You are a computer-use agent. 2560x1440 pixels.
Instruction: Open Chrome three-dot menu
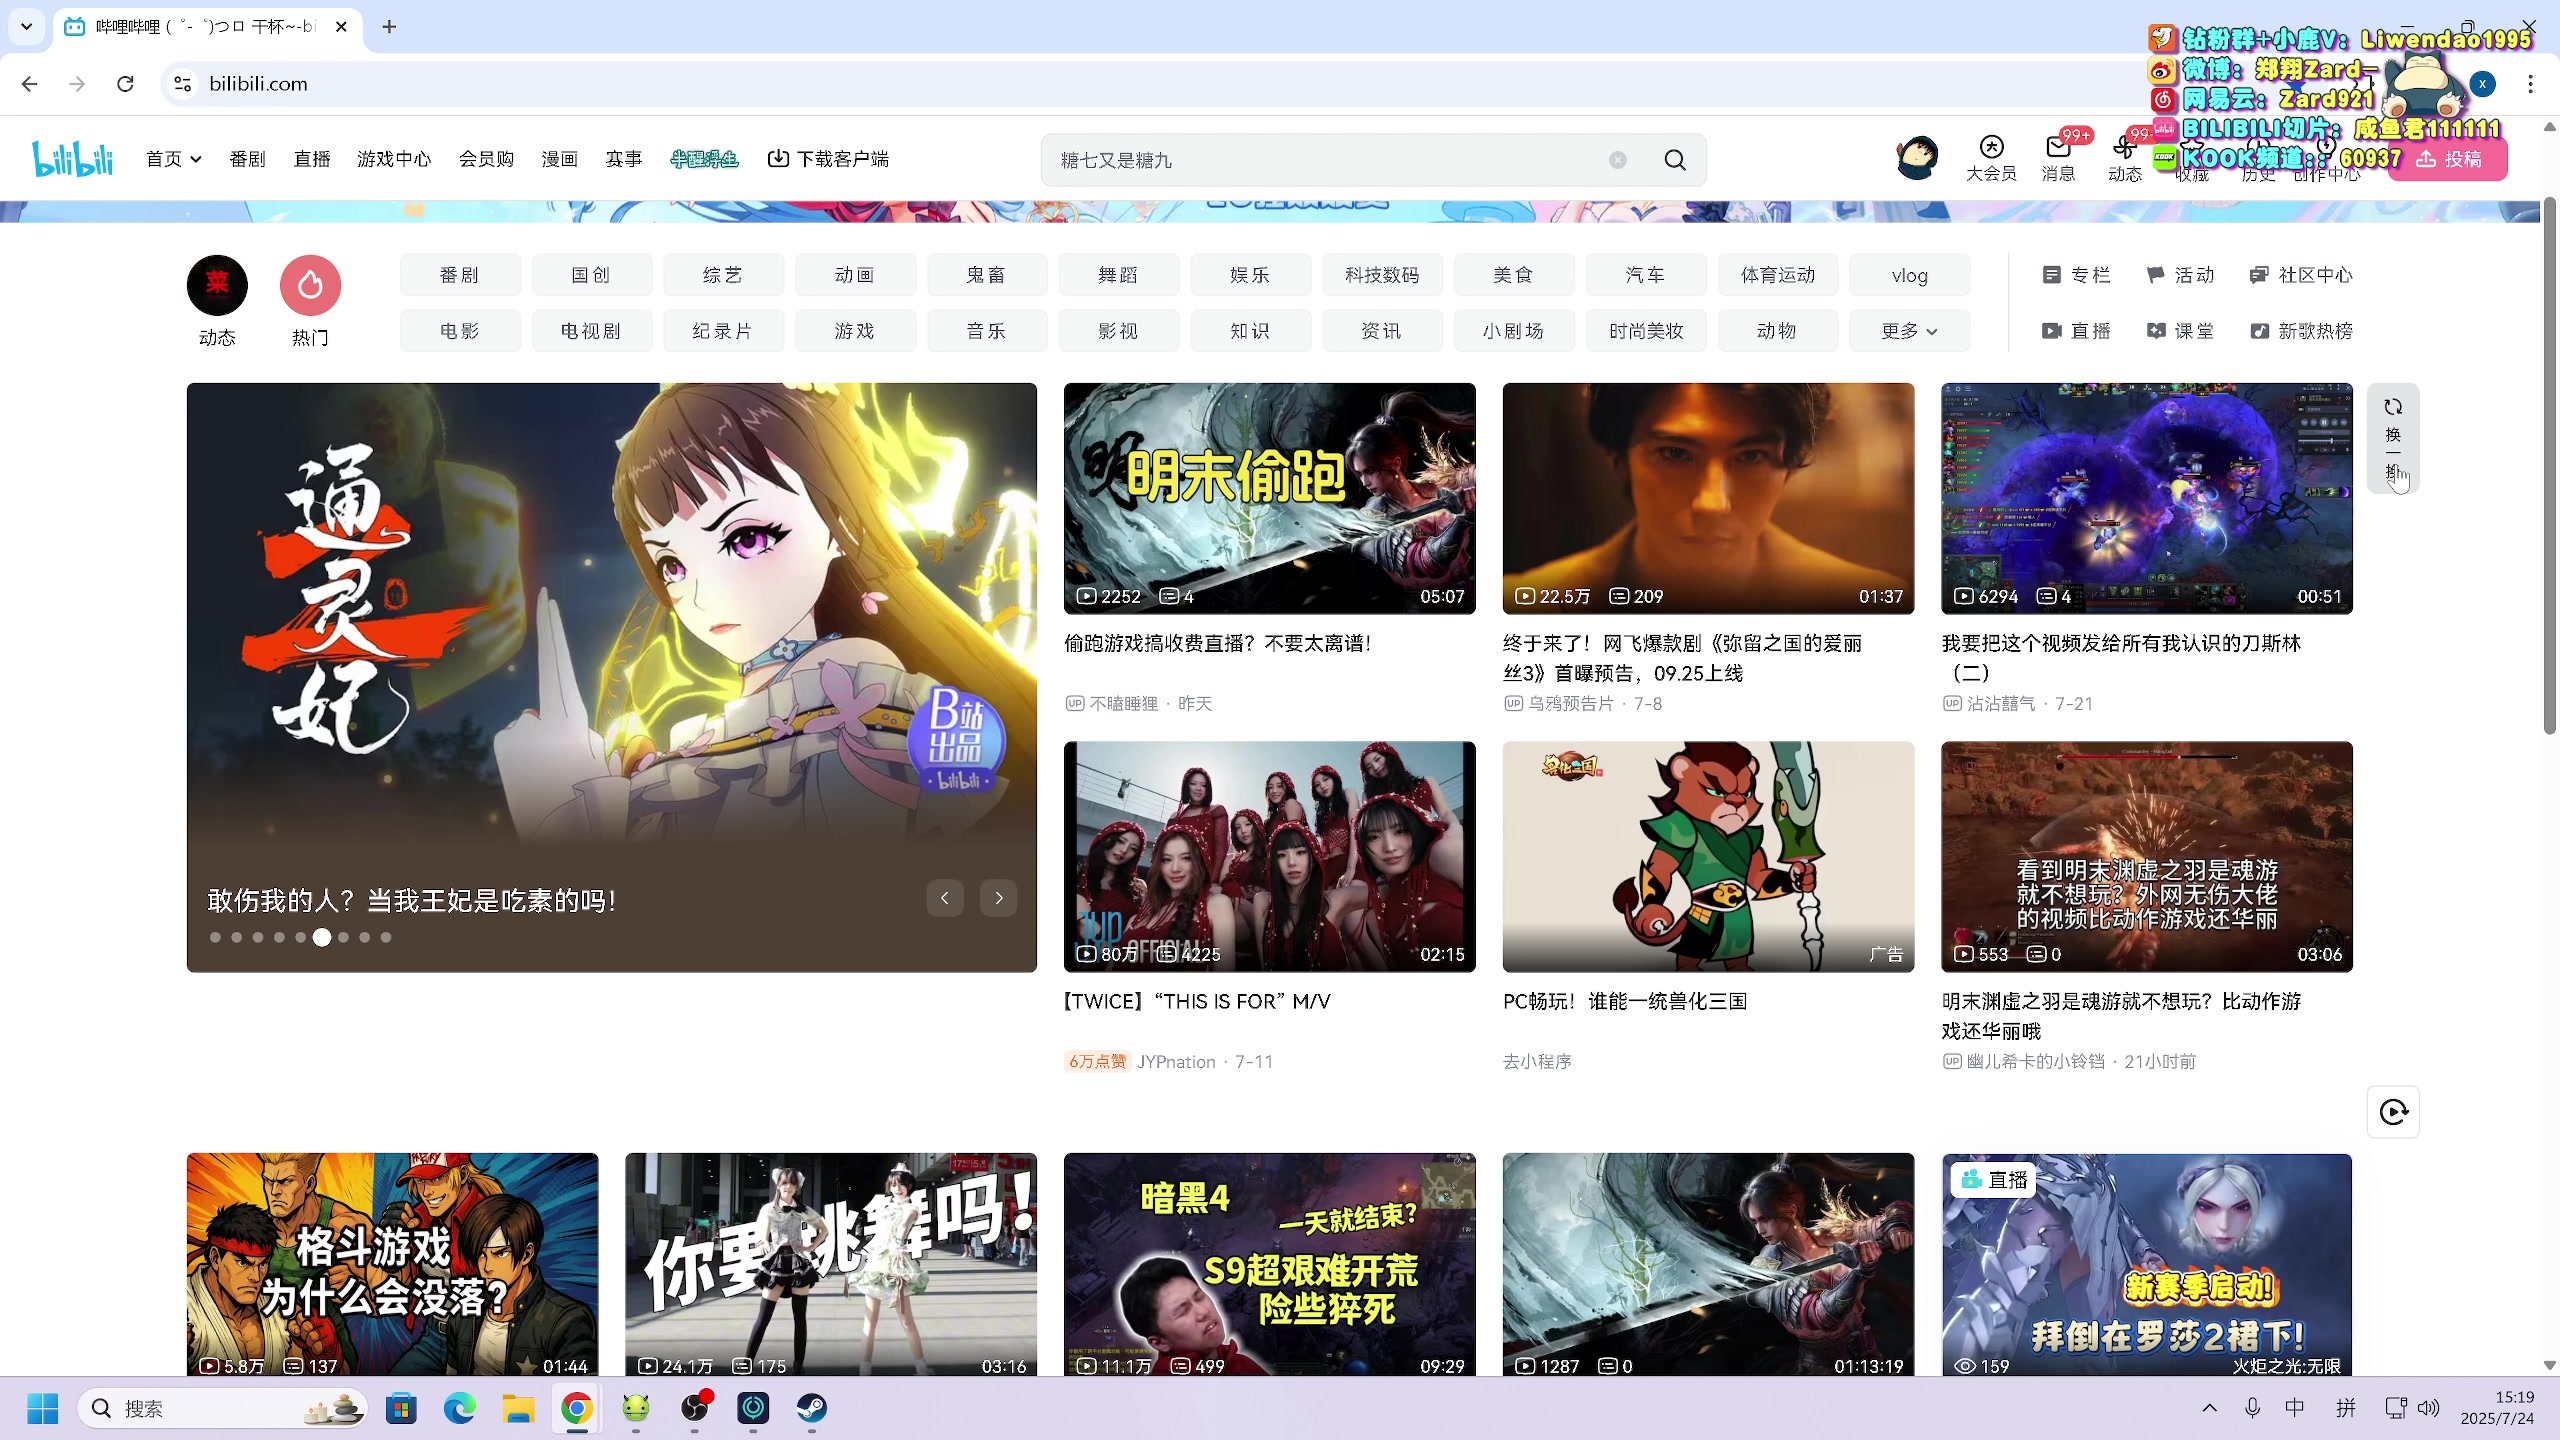(x=2531, y=84)
